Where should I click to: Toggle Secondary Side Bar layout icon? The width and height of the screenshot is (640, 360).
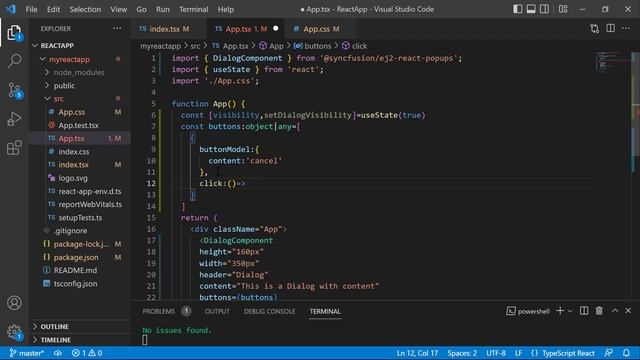(x=544, y=9)
